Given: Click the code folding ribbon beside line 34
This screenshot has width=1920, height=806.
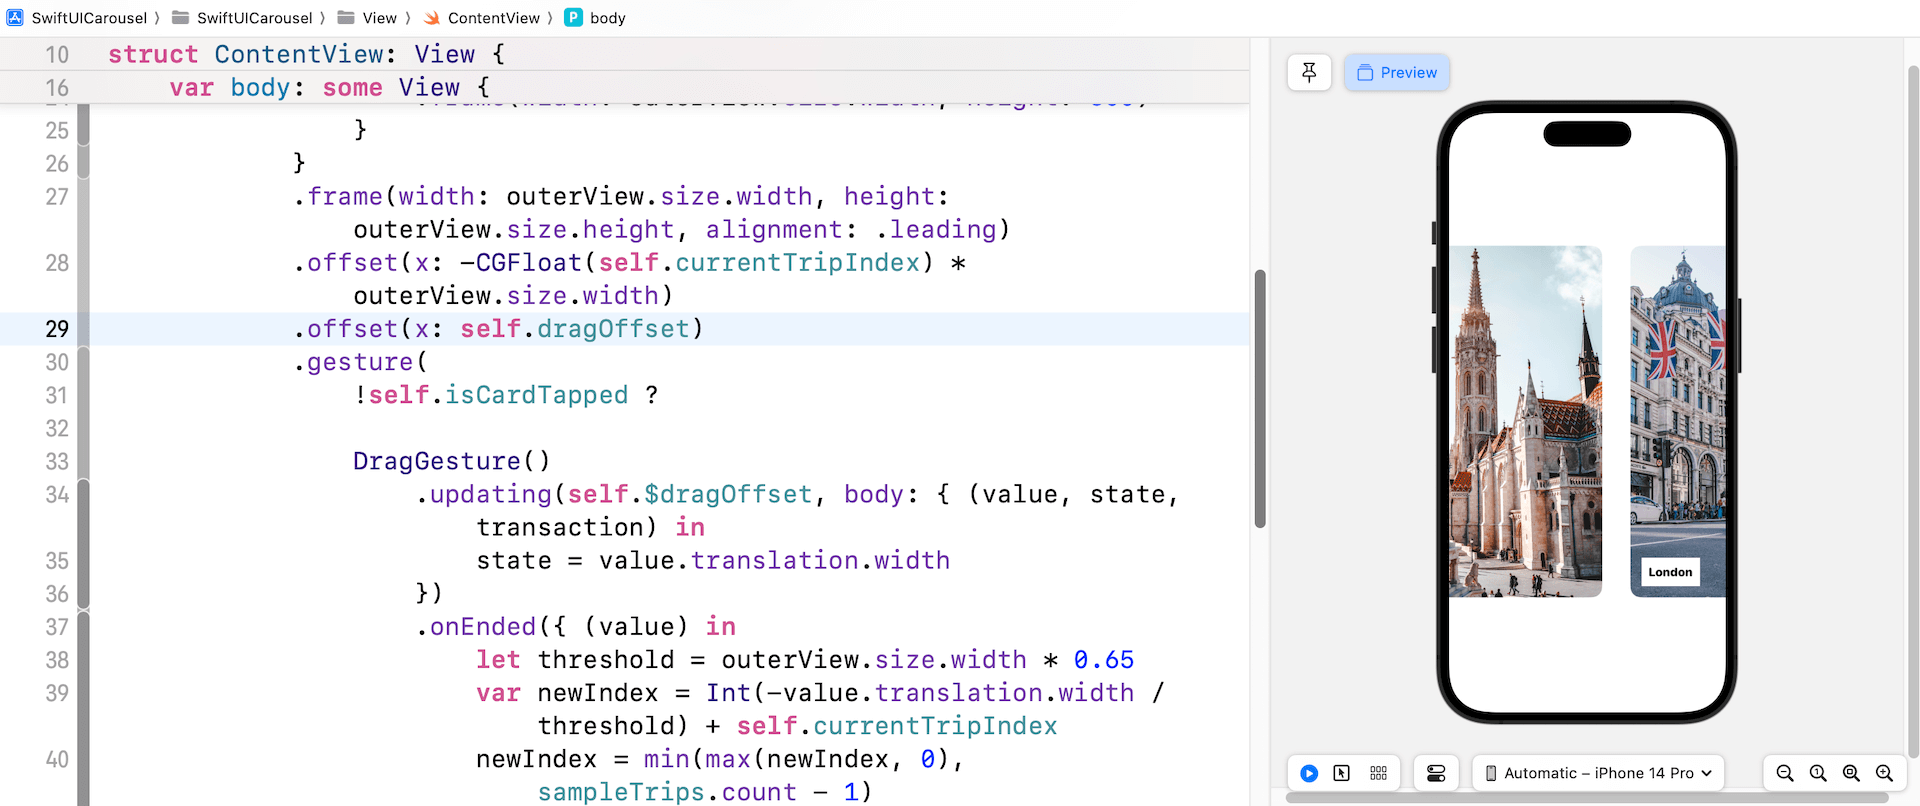Looking at the screenshot, I should (x=84, y=494).
